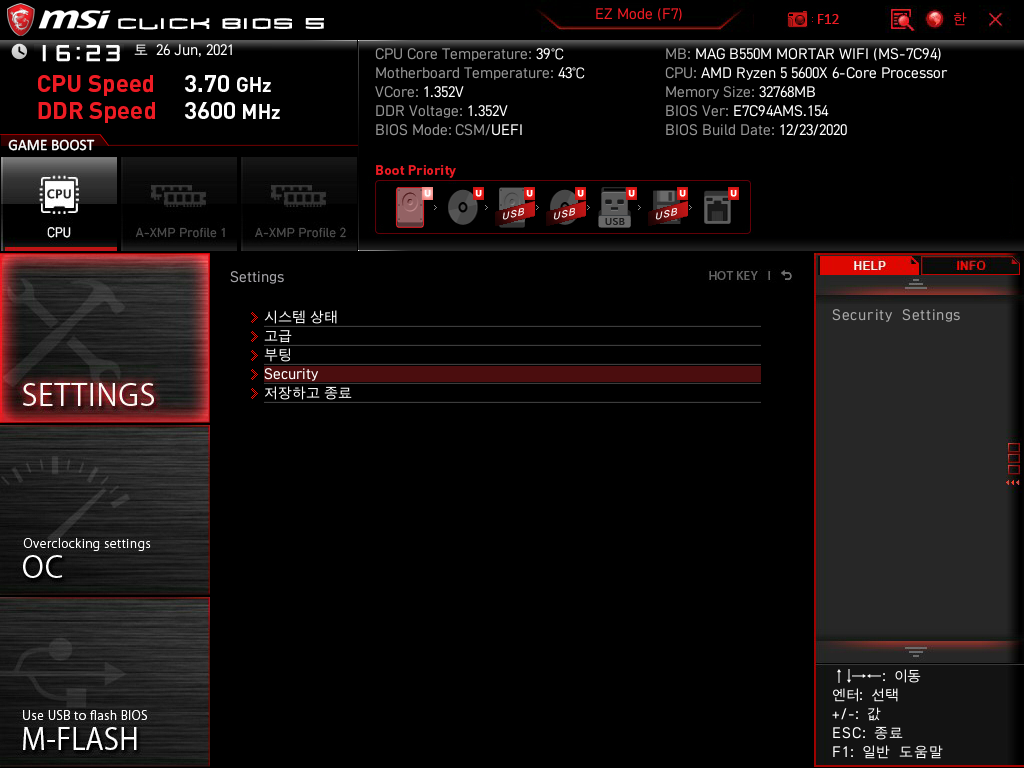Select the optical disc boot device icon
This screenshot has height=768, width=1024.
[x=464, y=207]
